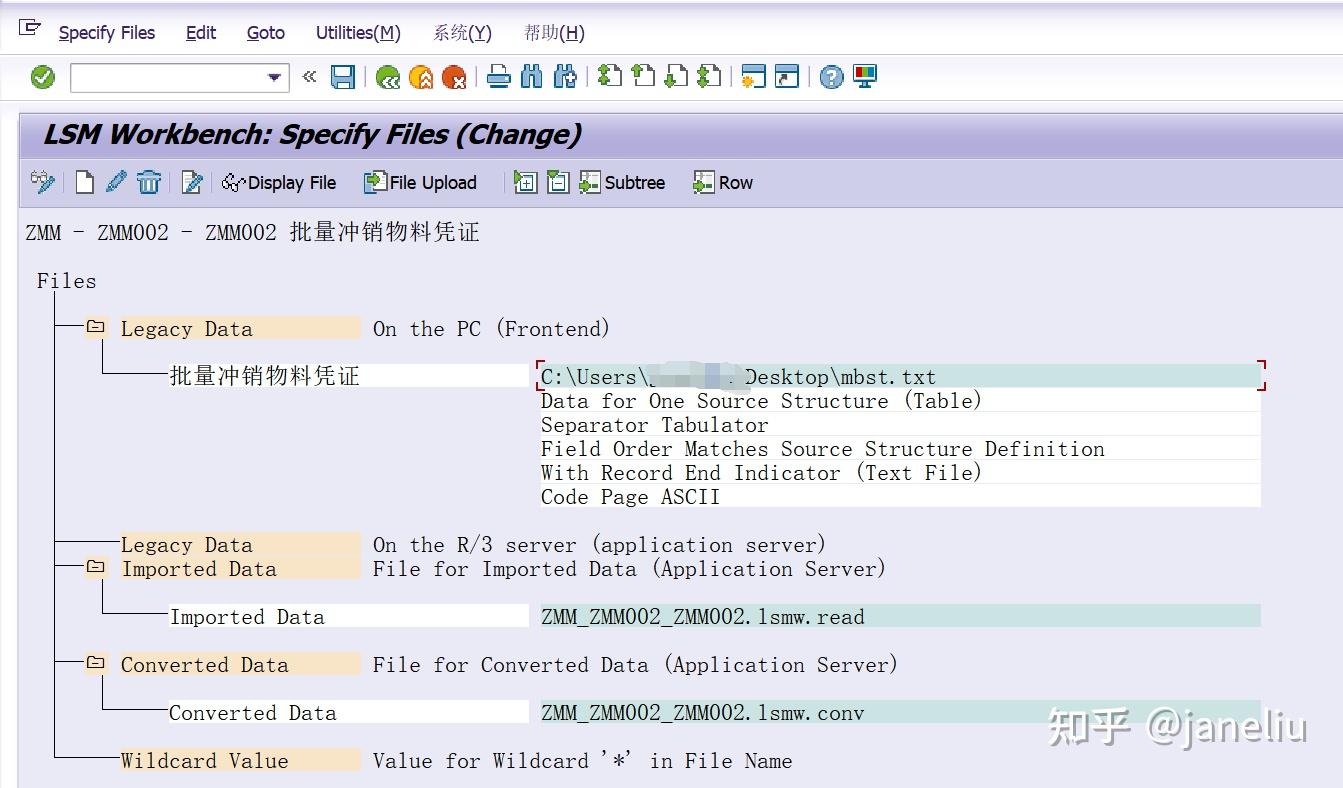This screenshot has width=1343, height=788.
Task: Click the Save toolbar icon
Action: 342,77
